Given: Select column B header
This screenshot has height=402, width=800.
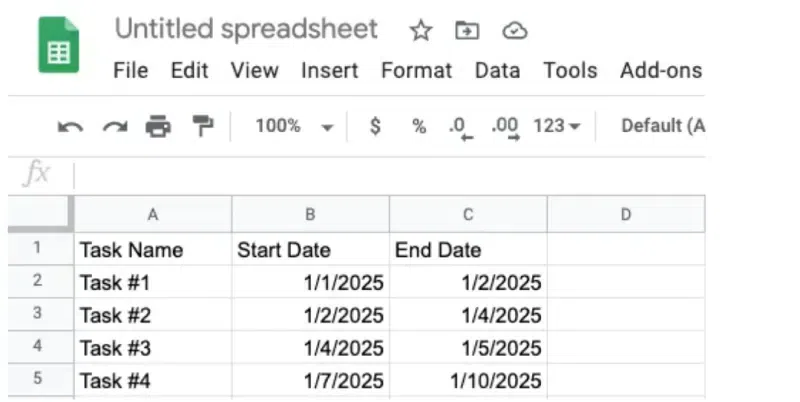Looking at the screenshot, I should pyautogui.click(x=310, y=214).
